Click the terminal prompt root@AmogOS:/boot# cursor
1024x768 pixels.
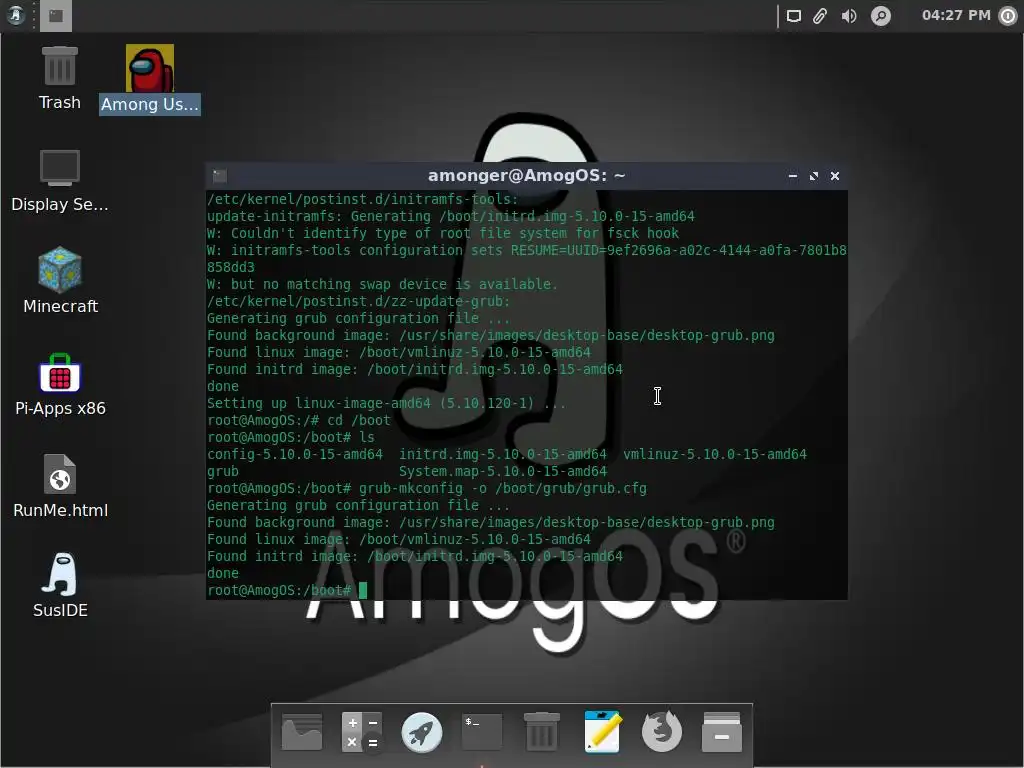pos(363,590)
